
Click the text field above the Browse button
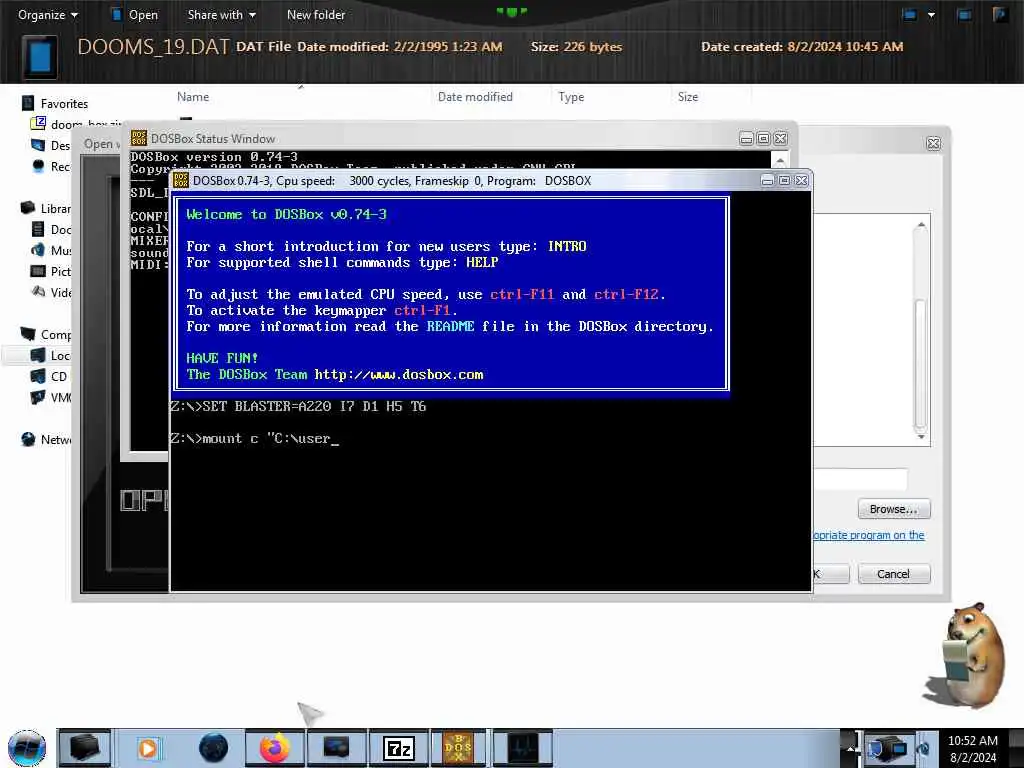coord(860,479)
